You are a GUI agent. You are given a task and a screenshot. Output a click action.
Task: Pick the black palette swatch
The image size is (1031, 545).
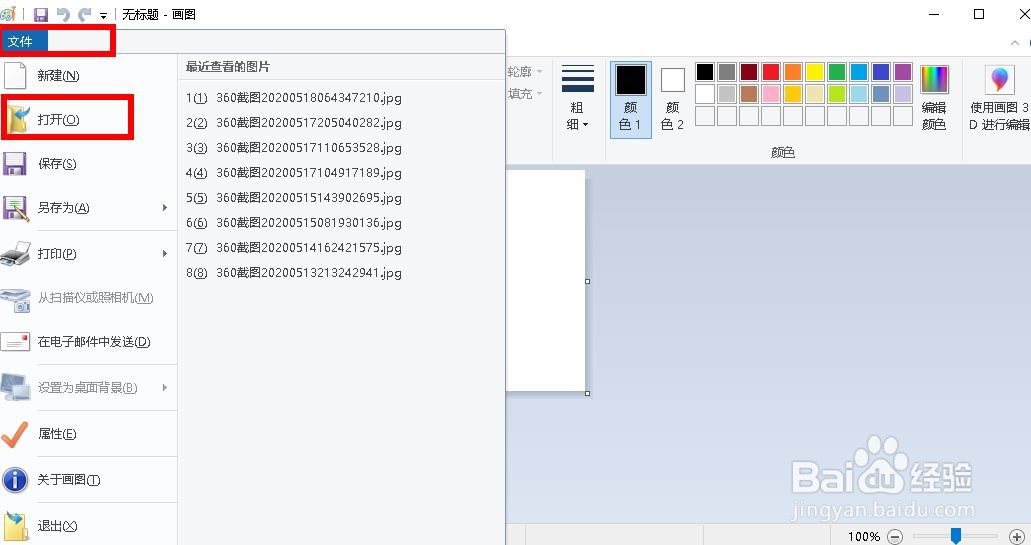coord(705,72)
